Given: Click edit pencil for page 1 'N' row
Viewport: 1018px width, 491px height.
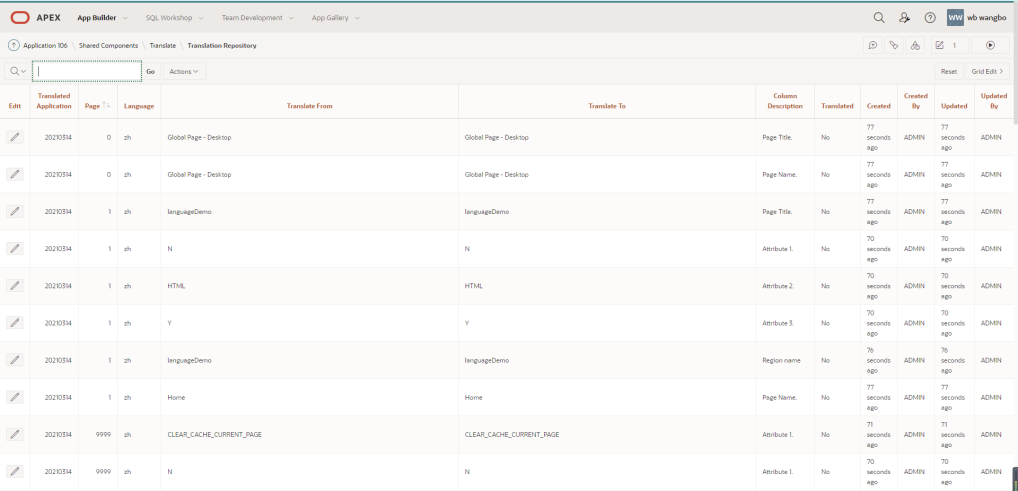Looking at the screenshot, I should (x=15, y=248).
